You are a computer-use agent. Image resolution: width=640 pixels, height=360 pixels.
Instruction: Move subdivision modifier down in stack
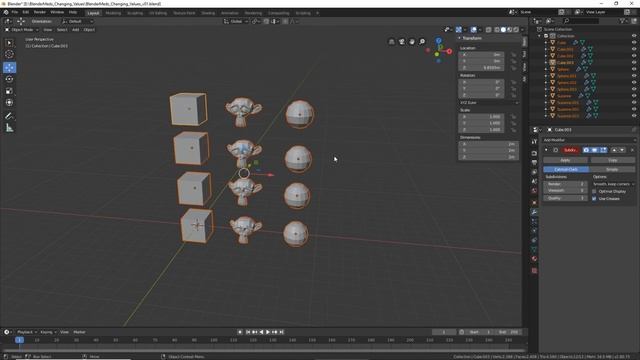[x=622, y=150]
